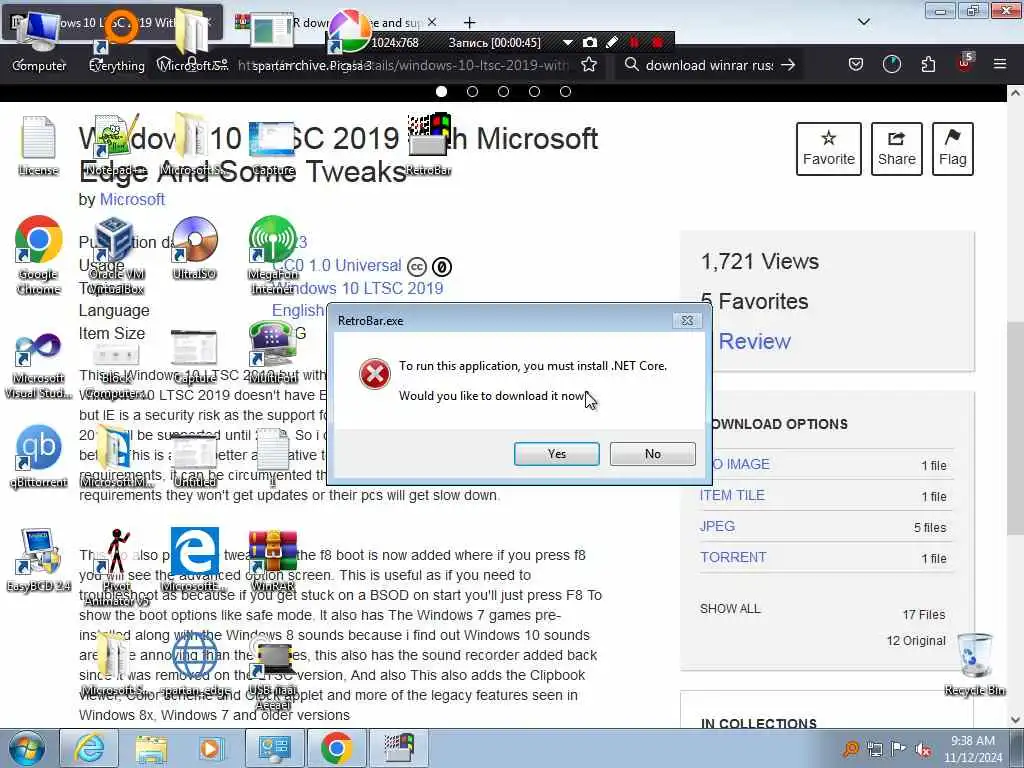Close the RetroBar.exe error dialog
The width and height of the screenshot is (1024, 768).
click(x=687, y=321)
